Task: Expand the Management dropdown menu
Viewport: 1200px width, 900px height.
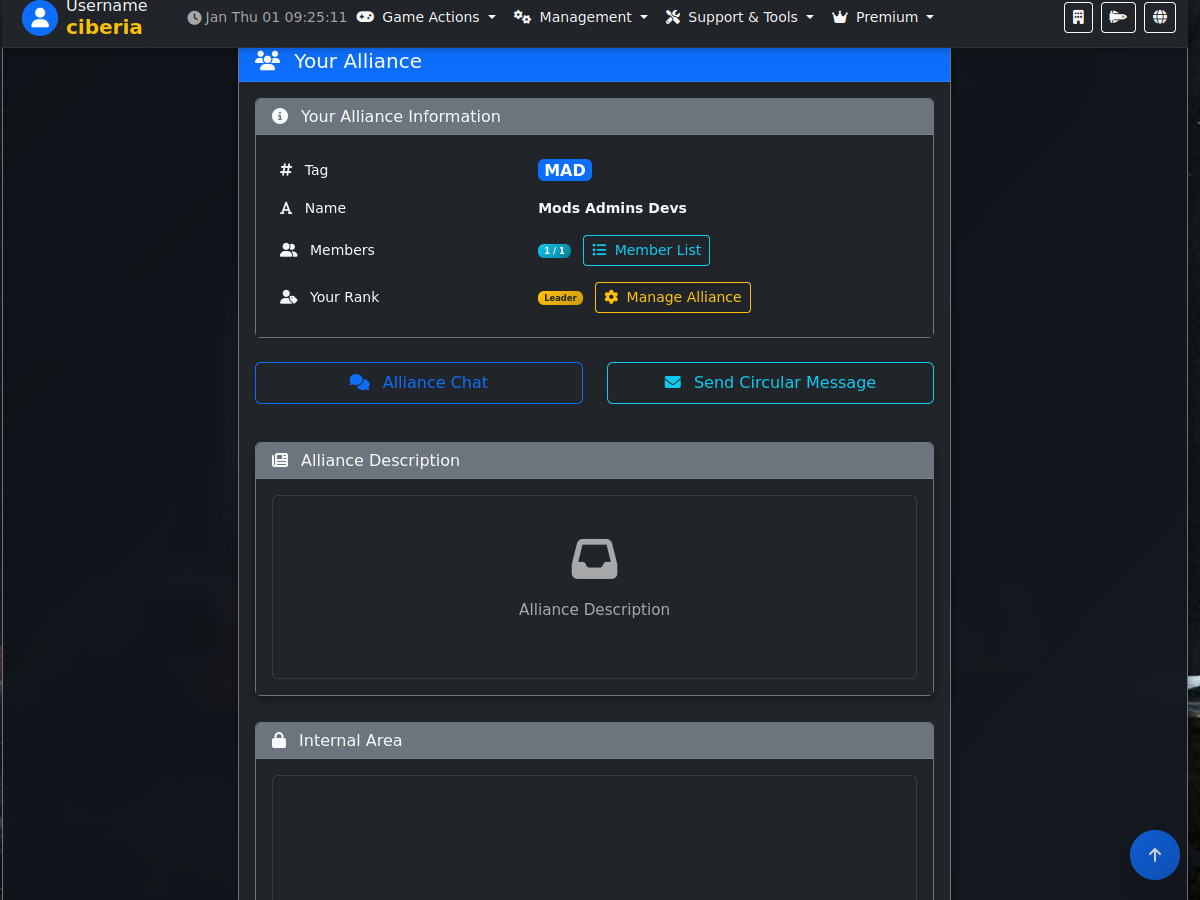Action: coord(581,17)
